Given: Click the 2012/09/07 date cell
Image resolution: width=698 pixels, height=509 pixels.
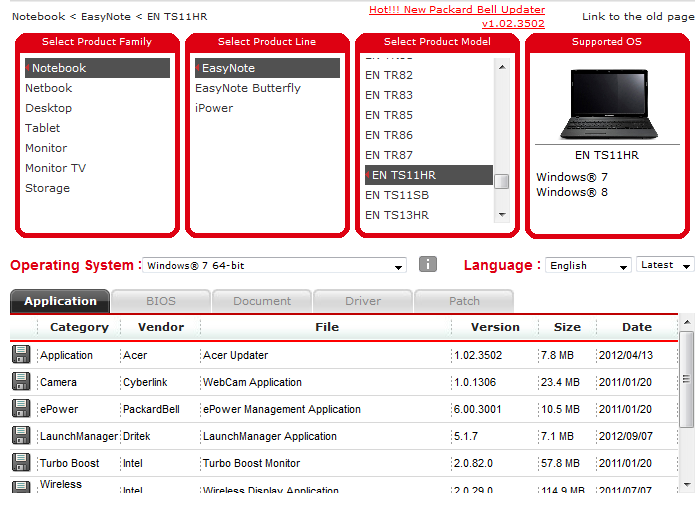Looking at the screenshot, I should click(x=625, y=436).
